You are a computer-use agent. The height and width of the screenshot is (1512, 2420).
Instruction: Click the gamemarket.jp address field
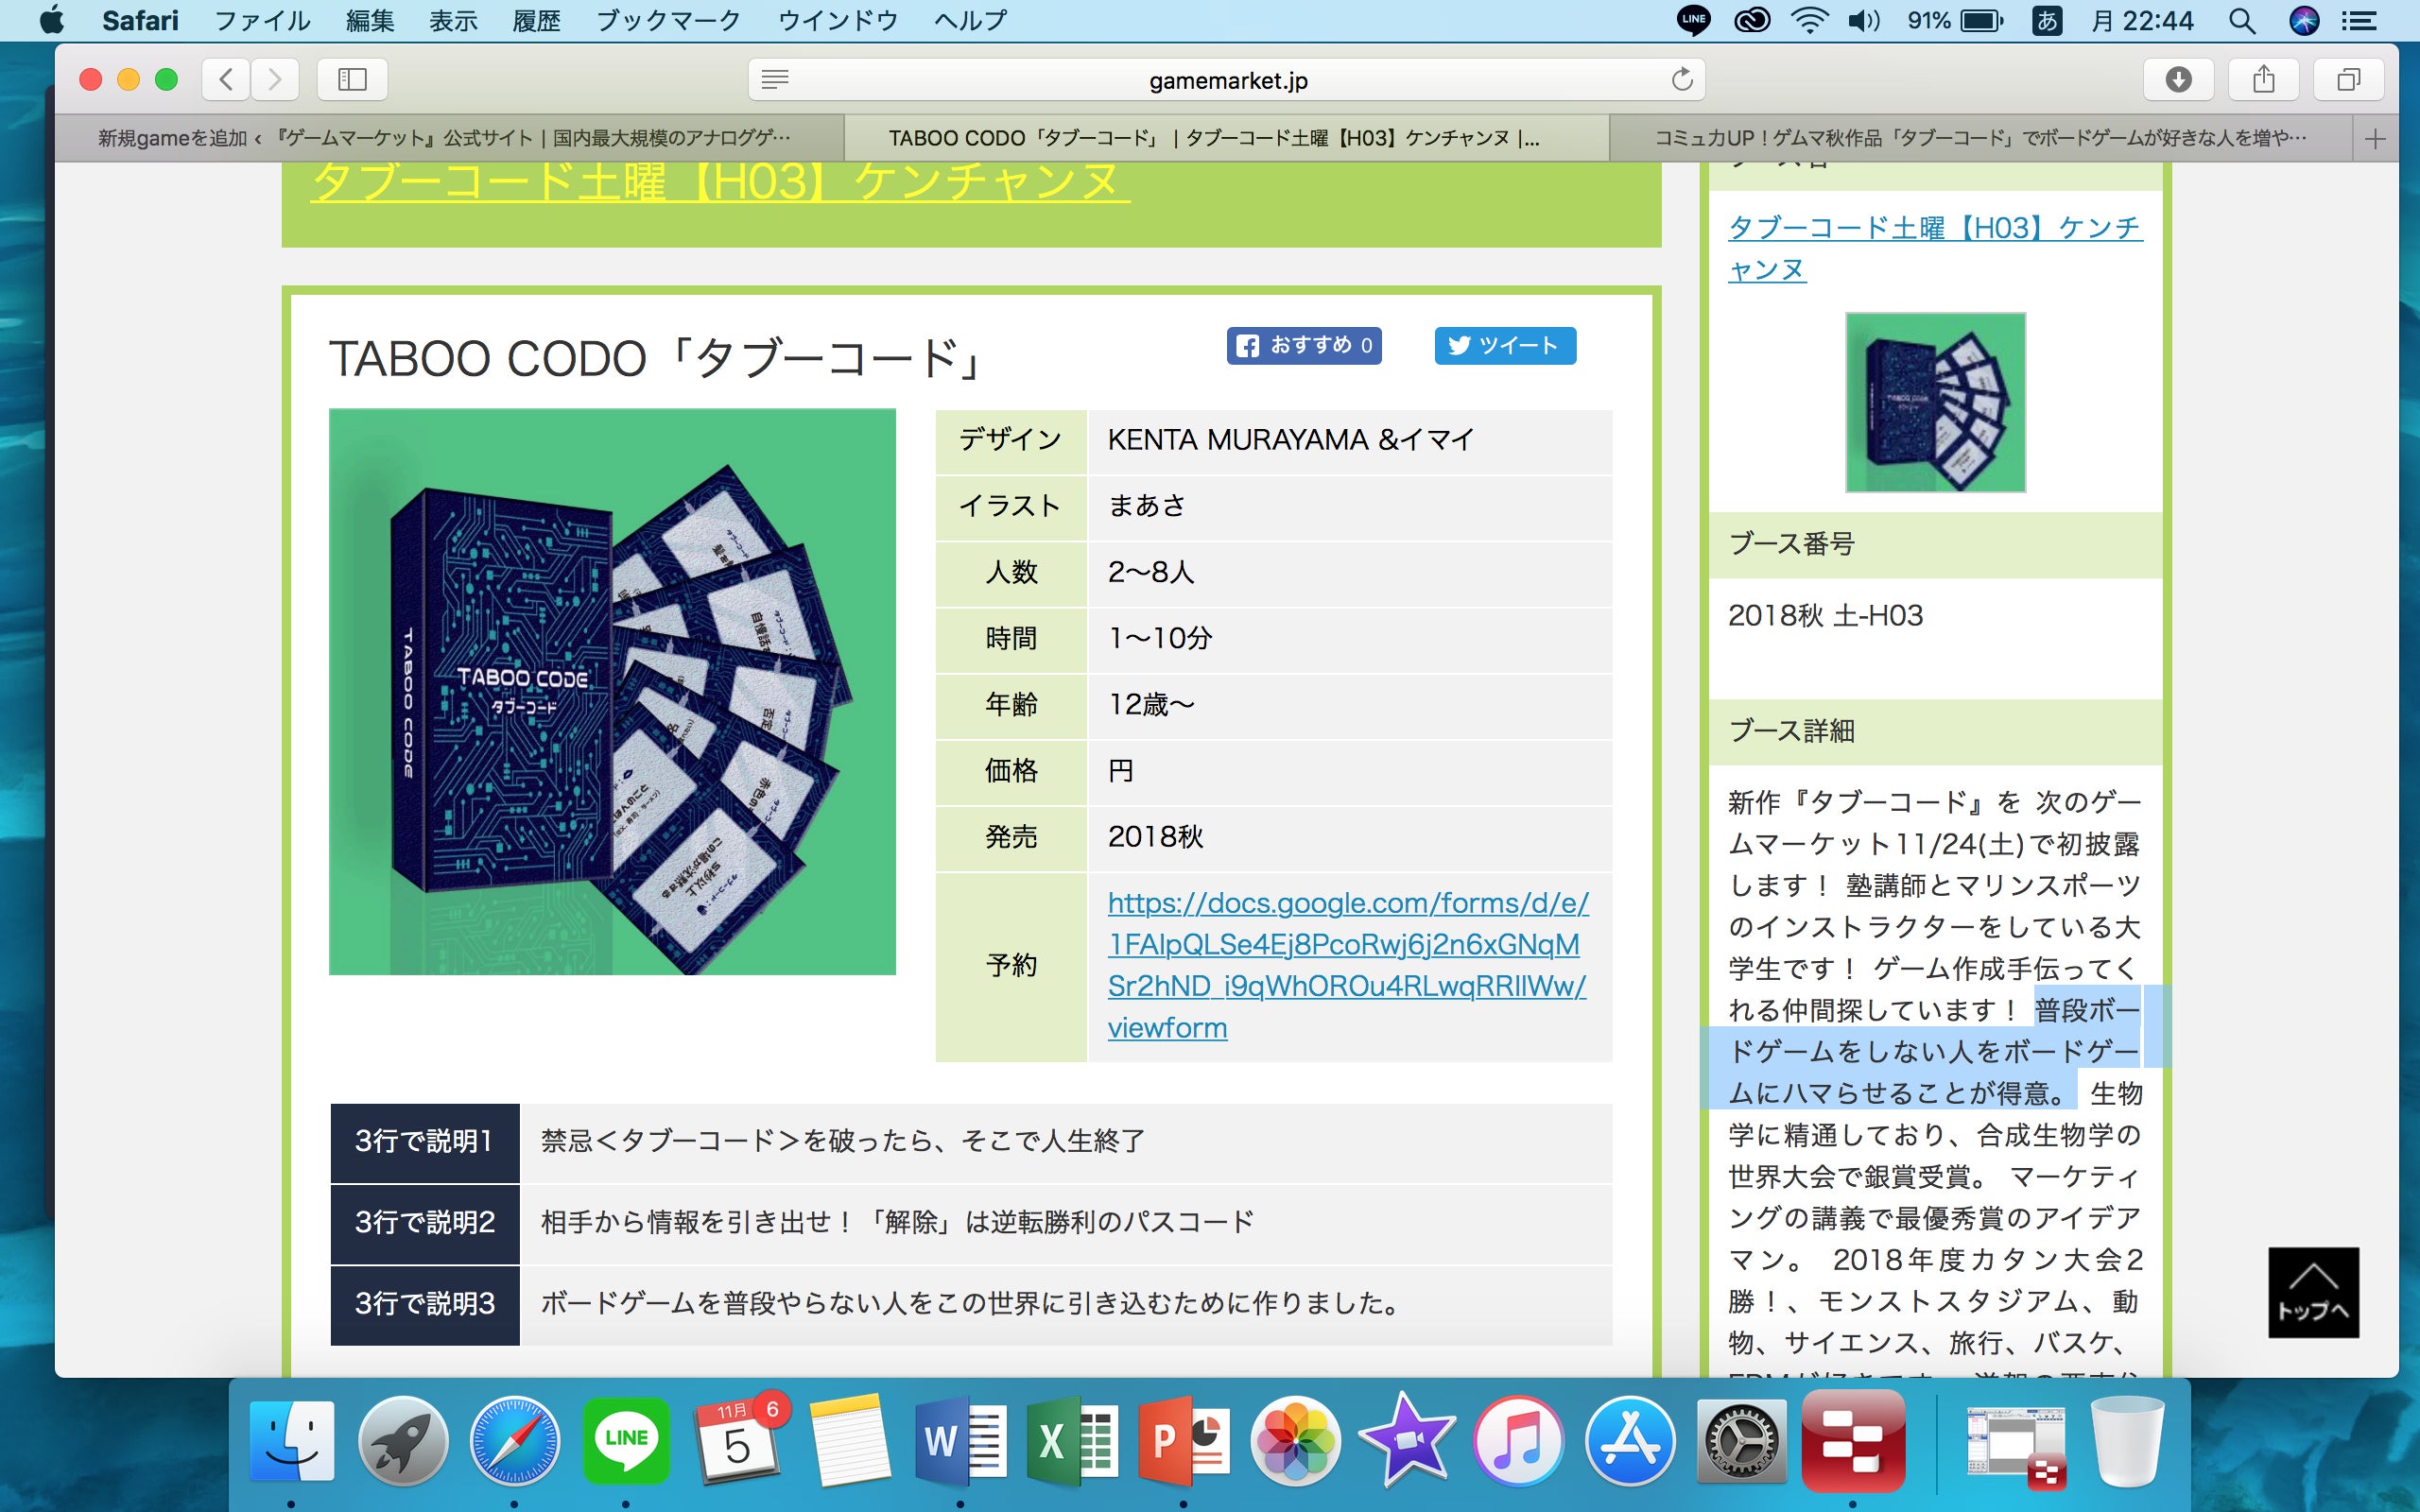[x=1227, y=80]
